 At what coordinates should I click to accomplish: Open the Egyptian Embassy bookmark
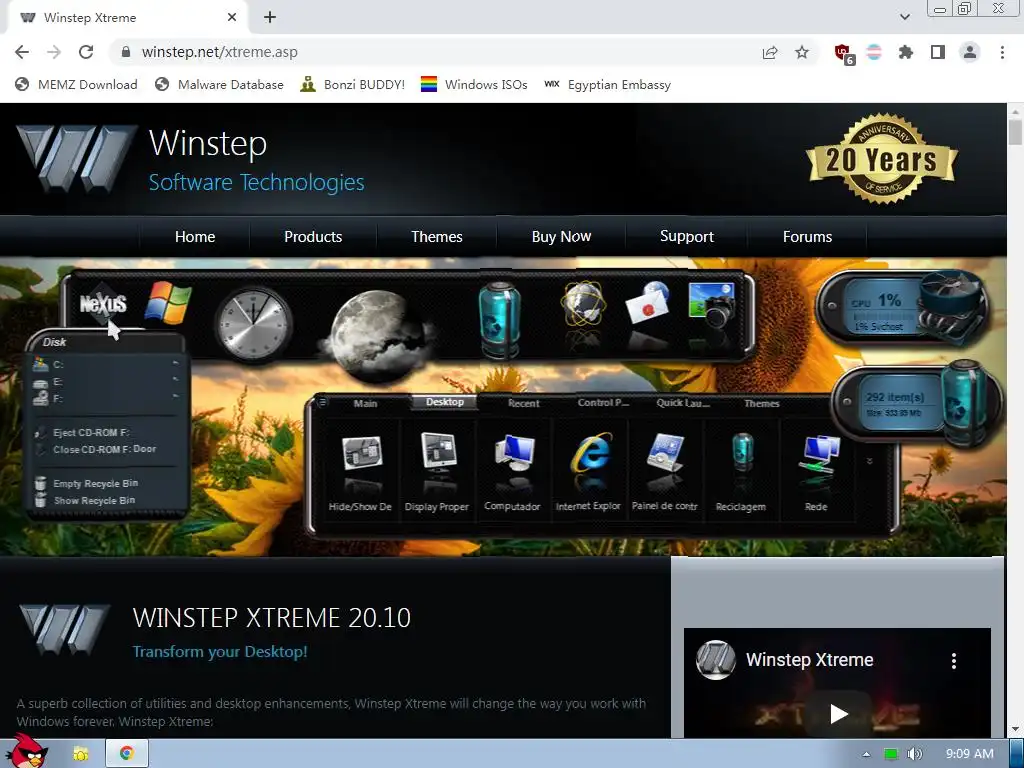(x=607, y=84)
